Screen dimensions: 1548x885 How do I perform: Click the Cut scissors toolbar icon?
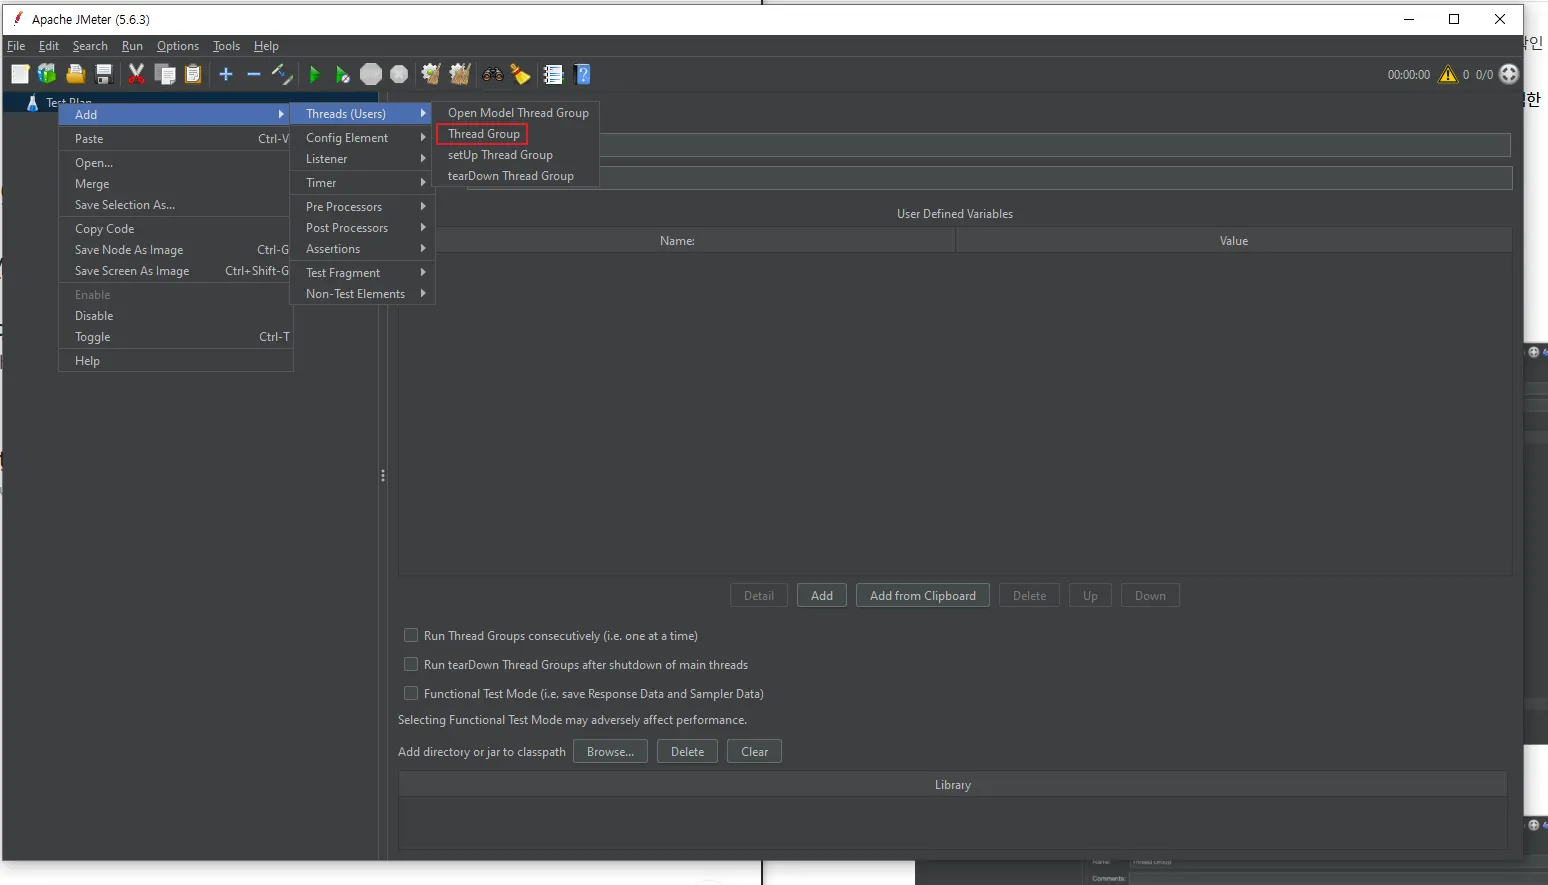point(137,74)
